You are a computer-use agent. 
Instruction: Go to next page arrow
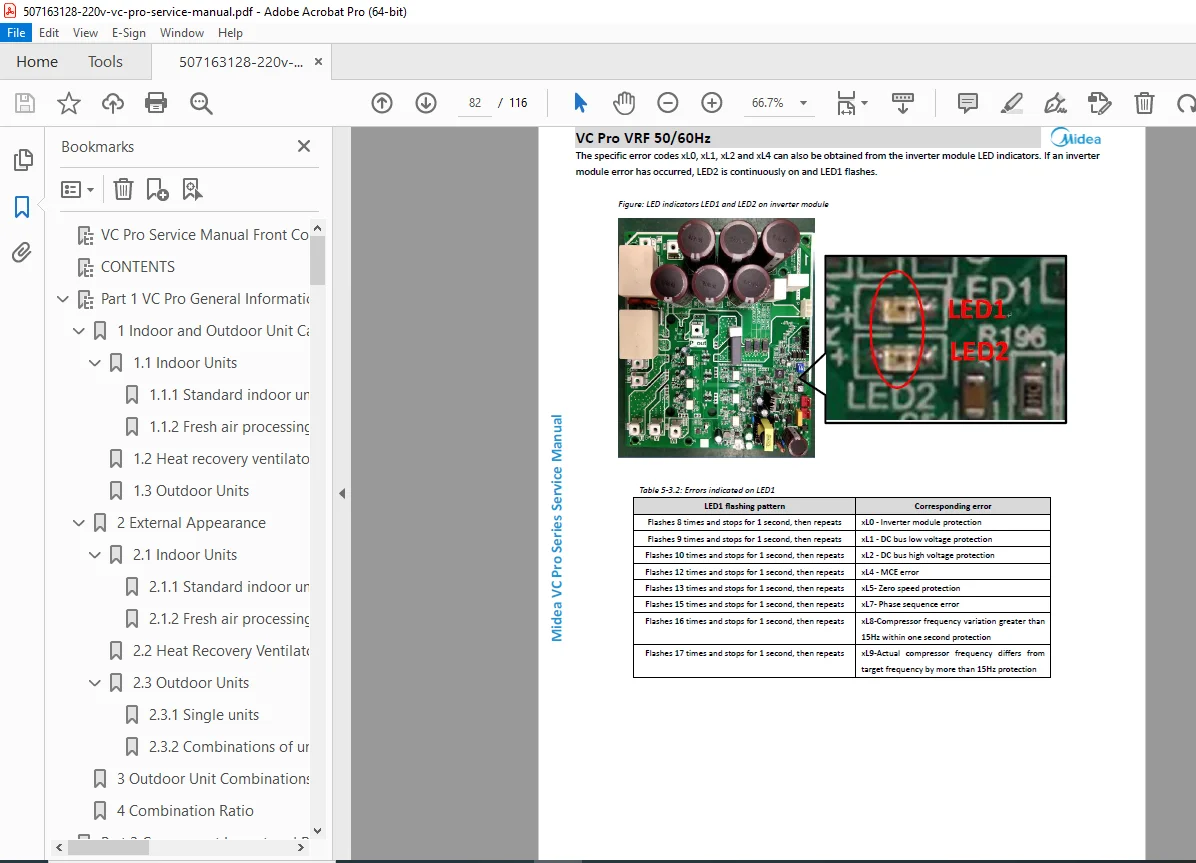click(426, 103)
